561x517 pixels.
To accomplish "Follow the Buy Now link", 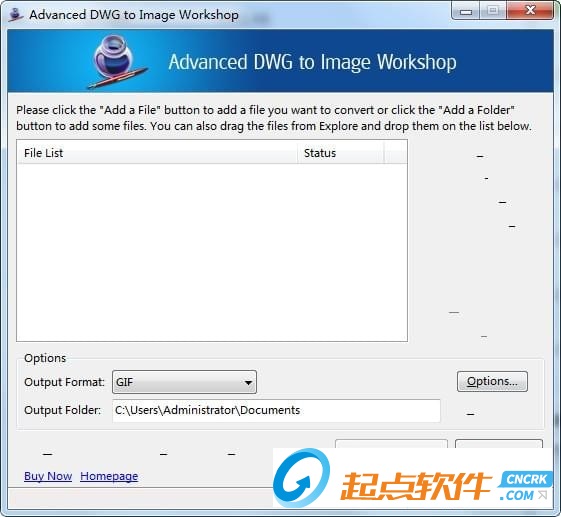I will 48,476.
